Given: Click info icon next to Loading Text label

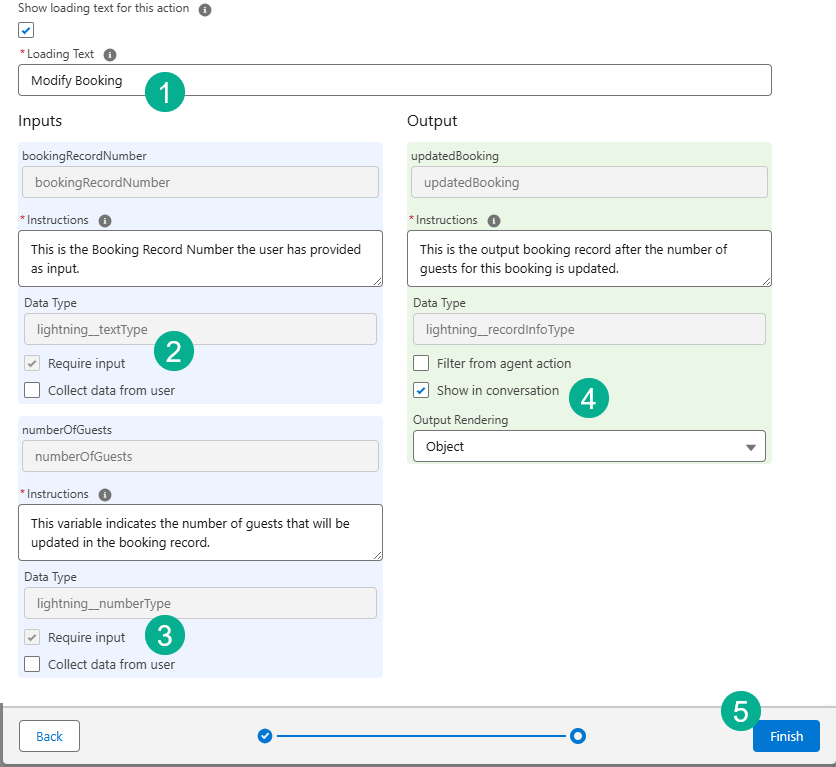Looking at the screenshot, I should (x=110, y=55).
